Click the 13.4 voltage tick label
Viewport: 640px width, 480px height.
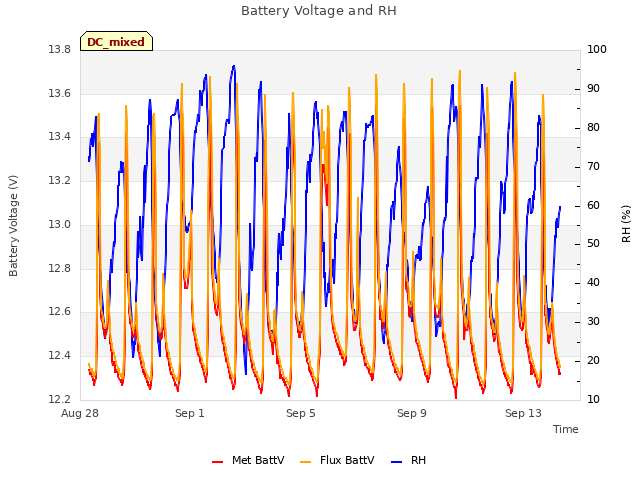(x=60, y=137)
